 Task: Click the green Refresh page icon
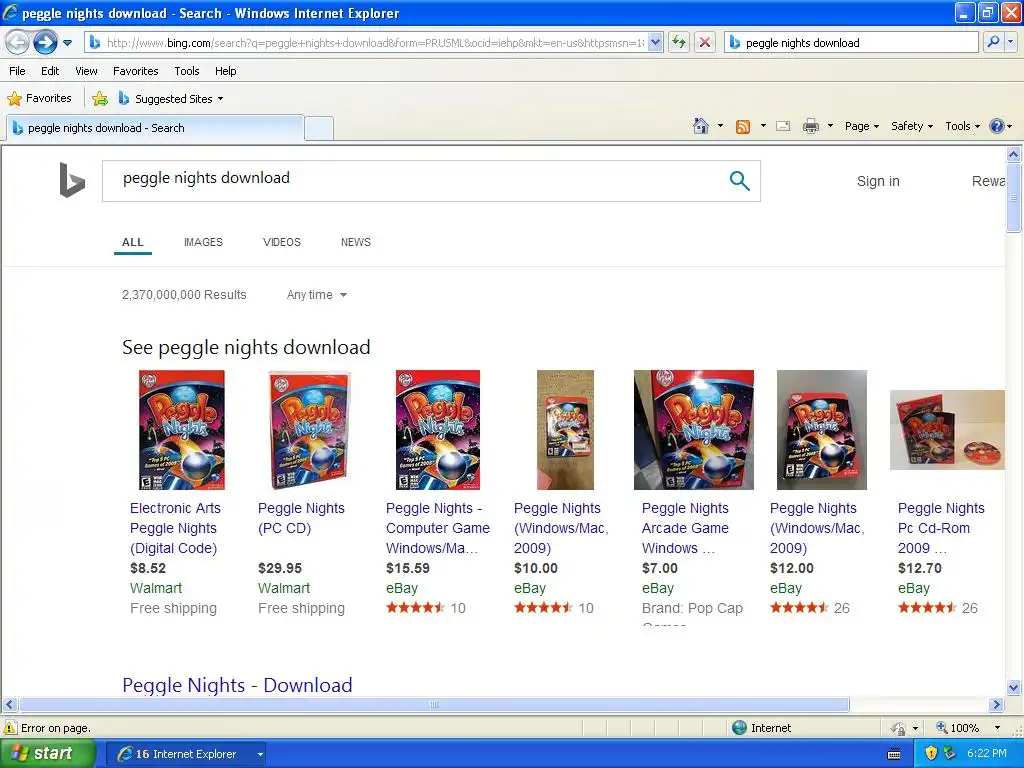[679, 42]
